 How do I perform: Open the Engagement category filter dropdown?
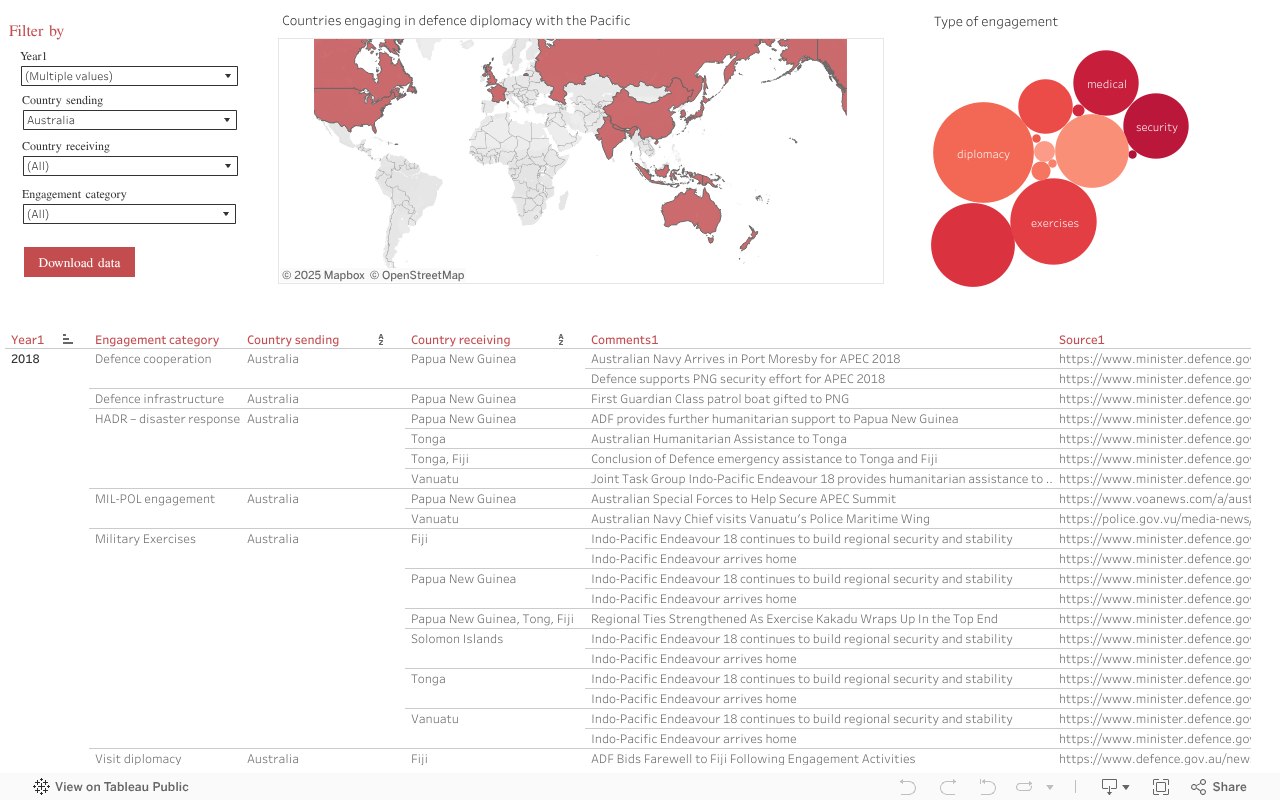[x=228, y=214]
